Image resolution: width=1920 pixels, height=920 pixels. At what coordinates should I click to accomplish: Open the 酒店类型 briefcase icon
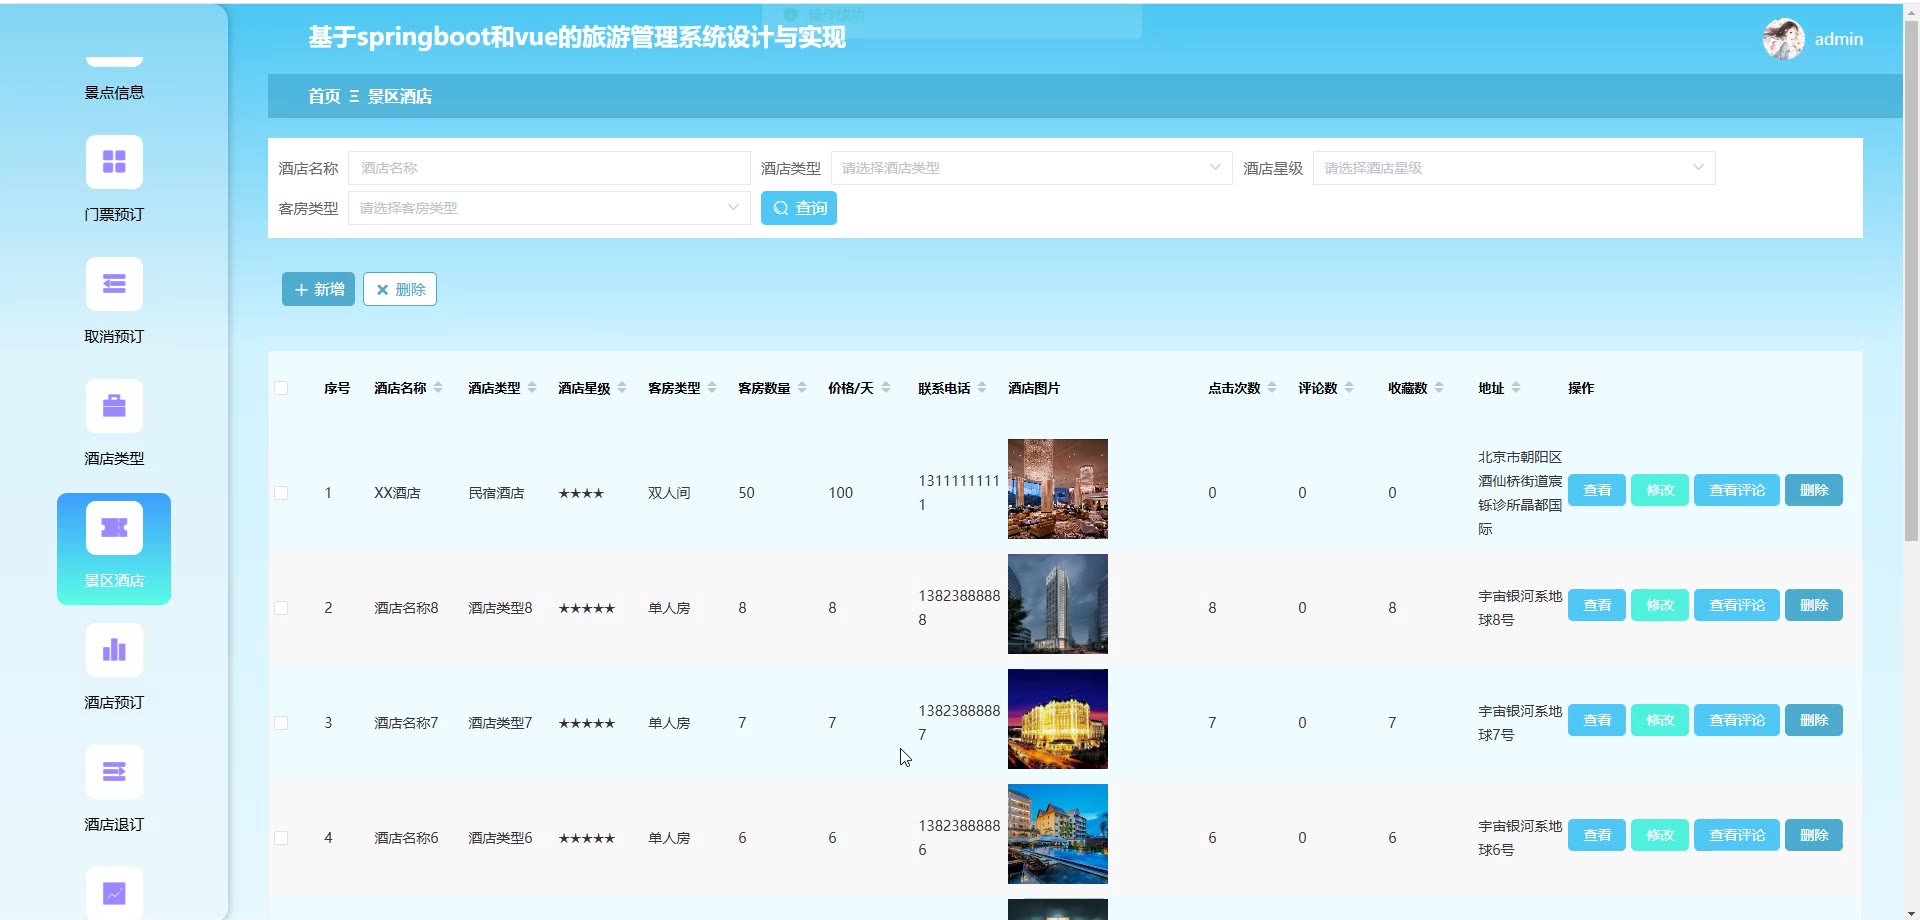114,407
